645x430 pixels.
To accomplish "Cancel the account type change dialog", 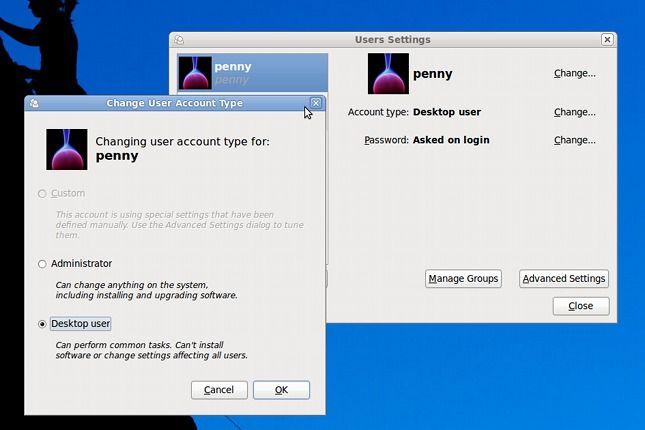I will (x=219, y=390).
